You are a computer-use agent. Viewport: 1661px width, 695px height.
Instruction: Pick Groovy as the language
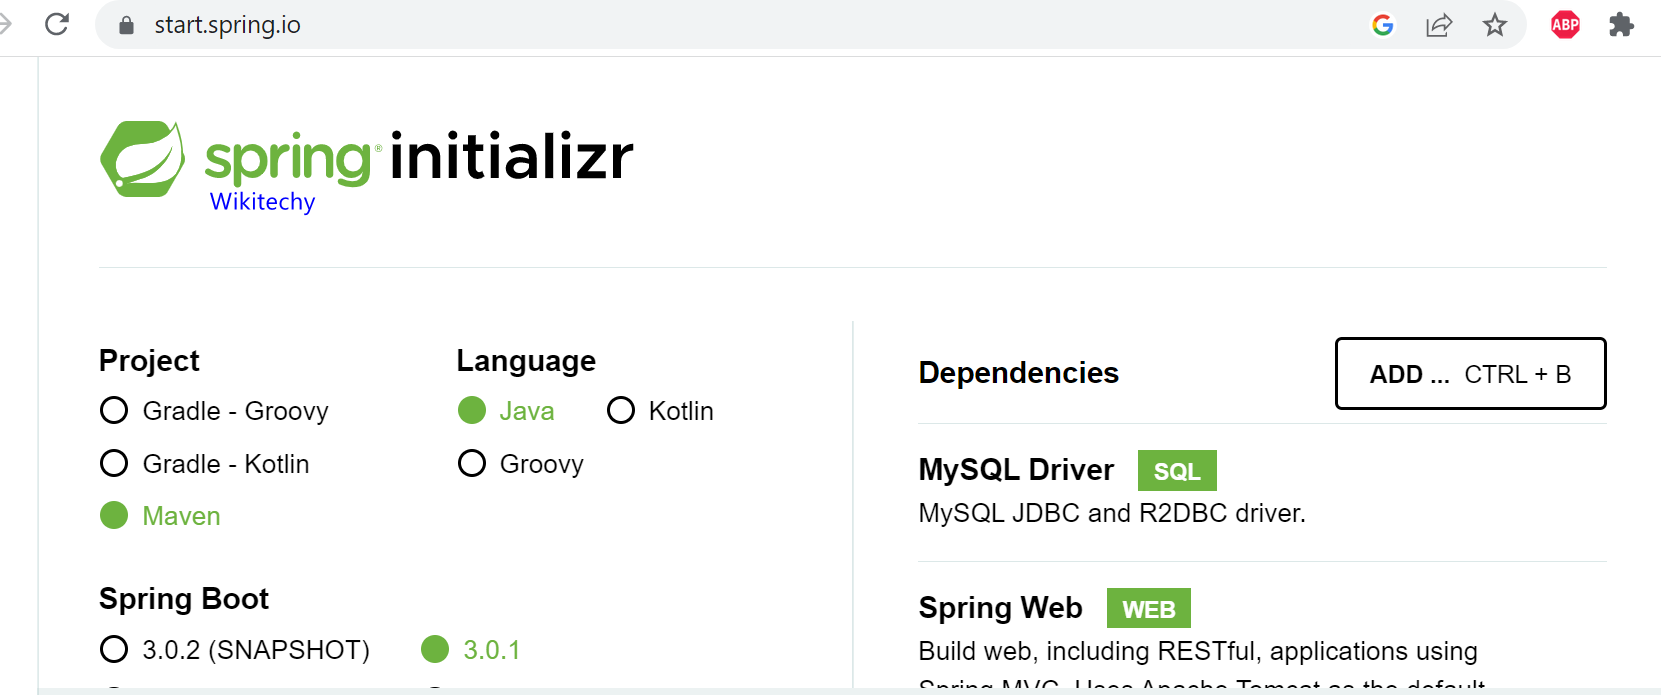[520, 464]
